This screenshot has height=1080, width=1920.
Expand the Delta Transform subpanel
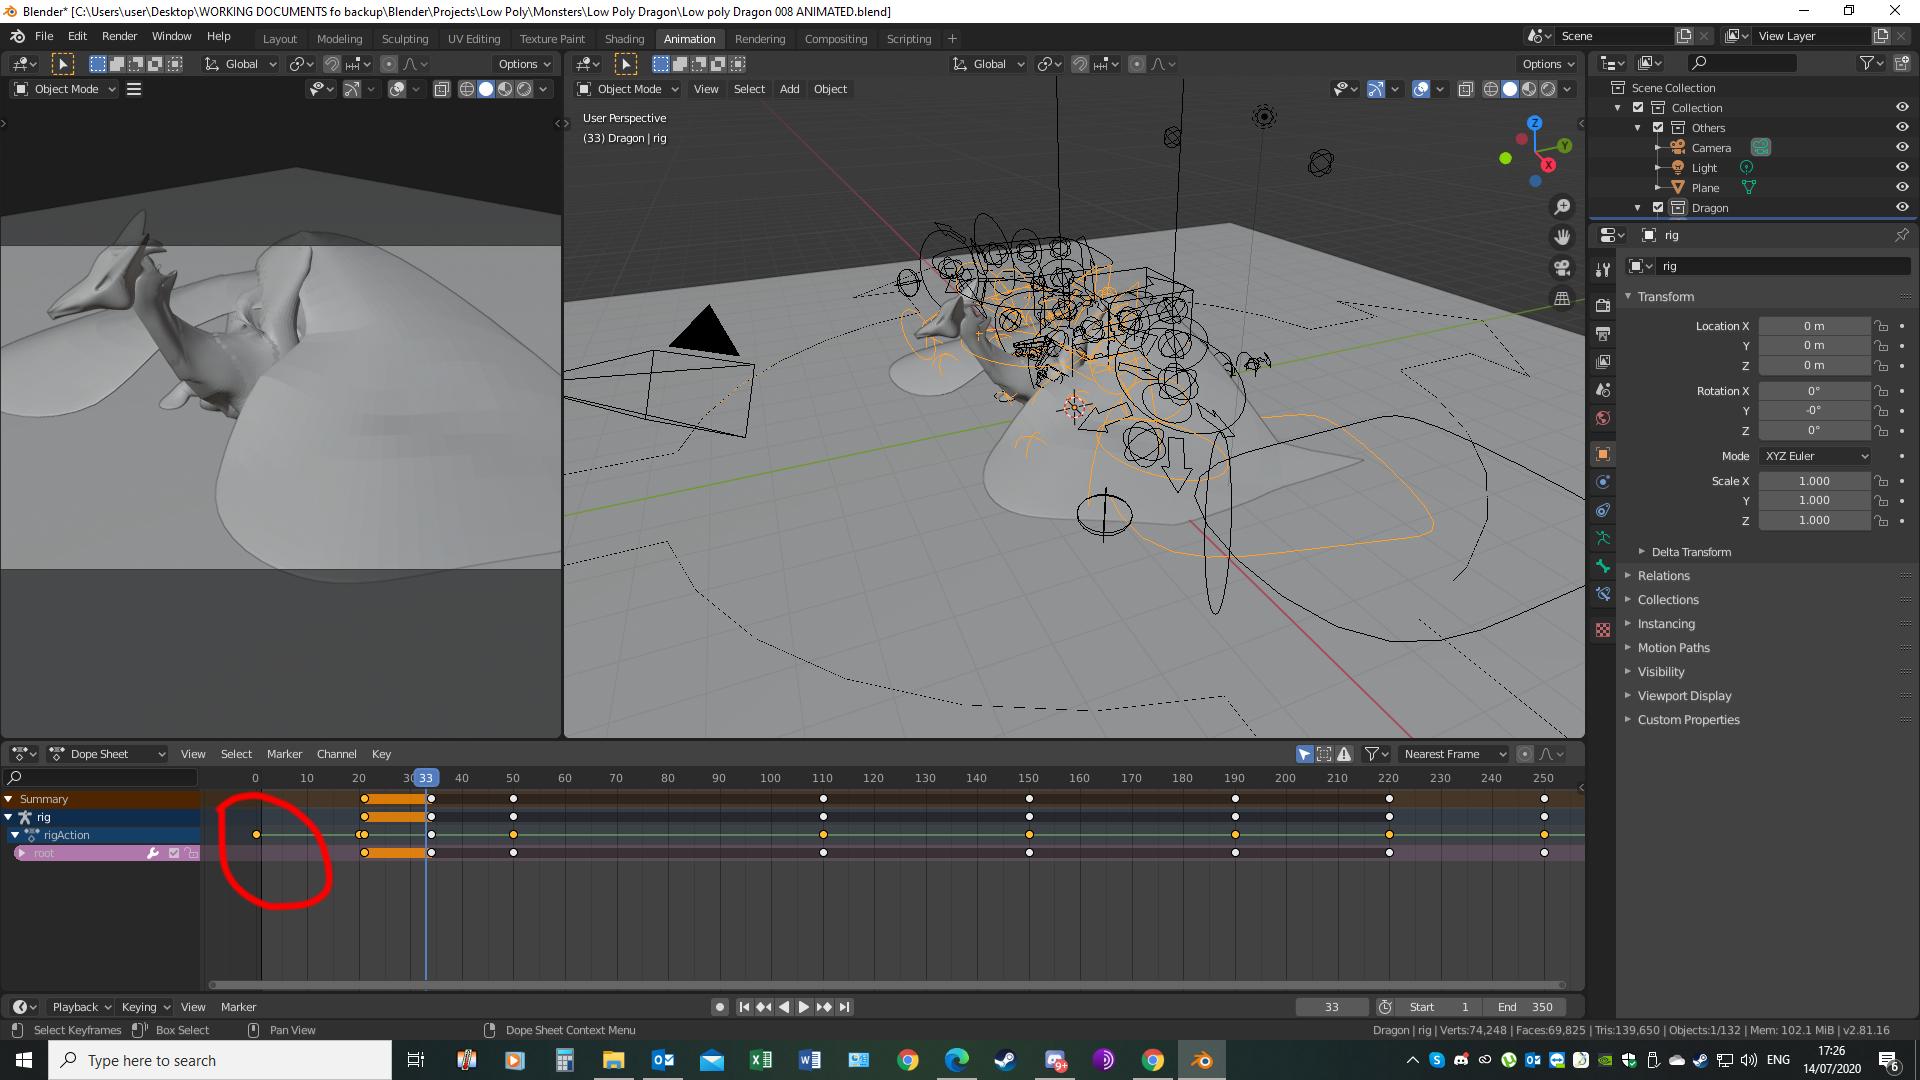tap(1690, 552)
